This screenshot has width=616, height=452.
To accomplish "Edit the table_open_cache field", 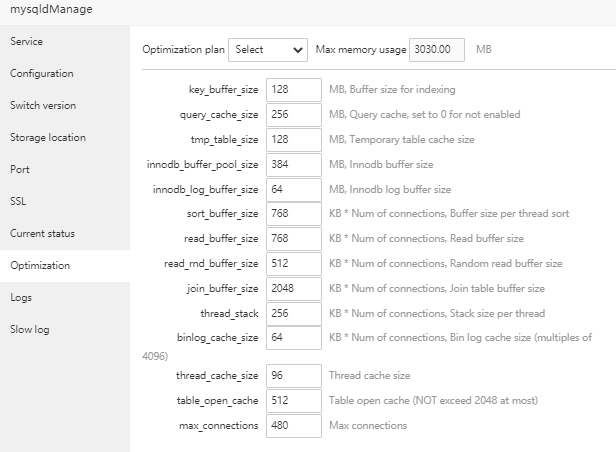I will tap(293, 400).
